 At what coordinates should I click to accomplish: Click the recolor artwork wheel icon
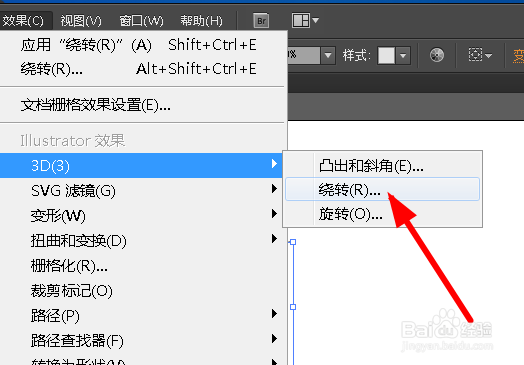[x=437, y=55]
